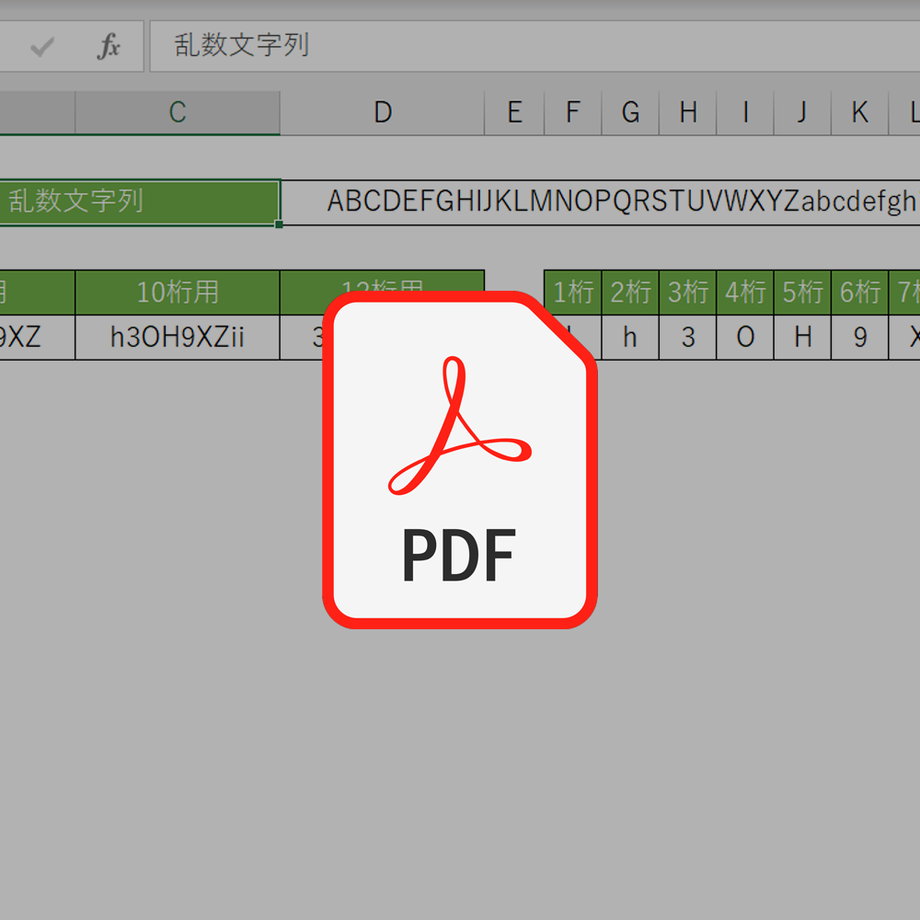Select the cell with O under 4桁
920x920 pixels.
745,337
